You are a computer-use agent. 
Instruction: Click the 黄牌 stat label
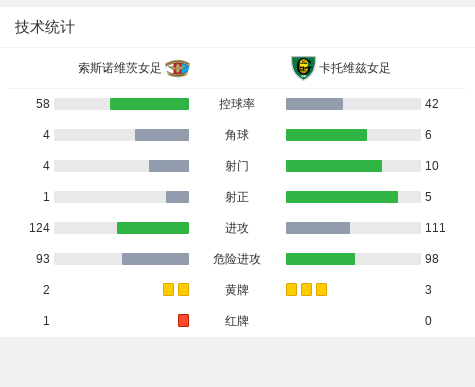(x=237, y=290)
